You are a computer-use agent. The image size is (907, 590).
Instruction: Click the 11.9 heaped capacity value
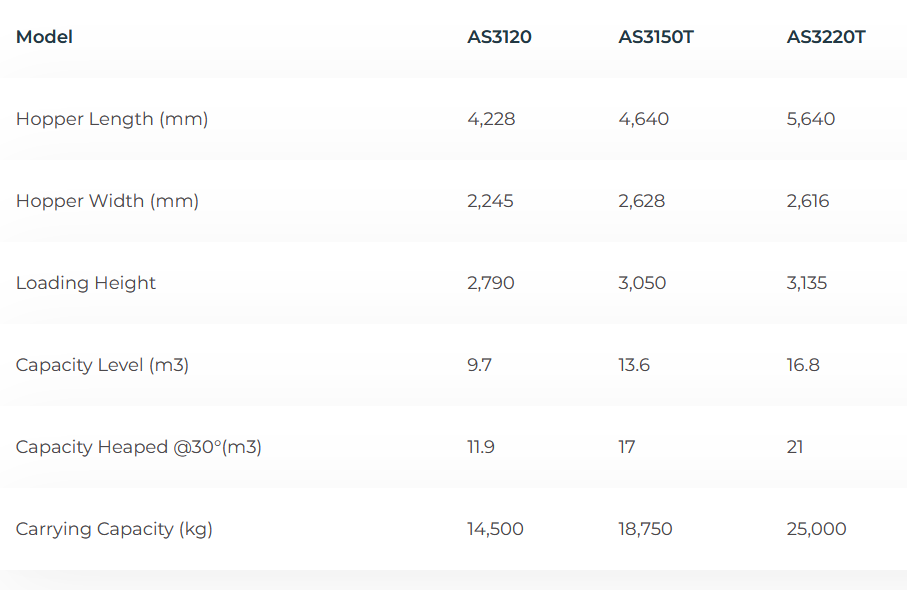tap(481, 447)
